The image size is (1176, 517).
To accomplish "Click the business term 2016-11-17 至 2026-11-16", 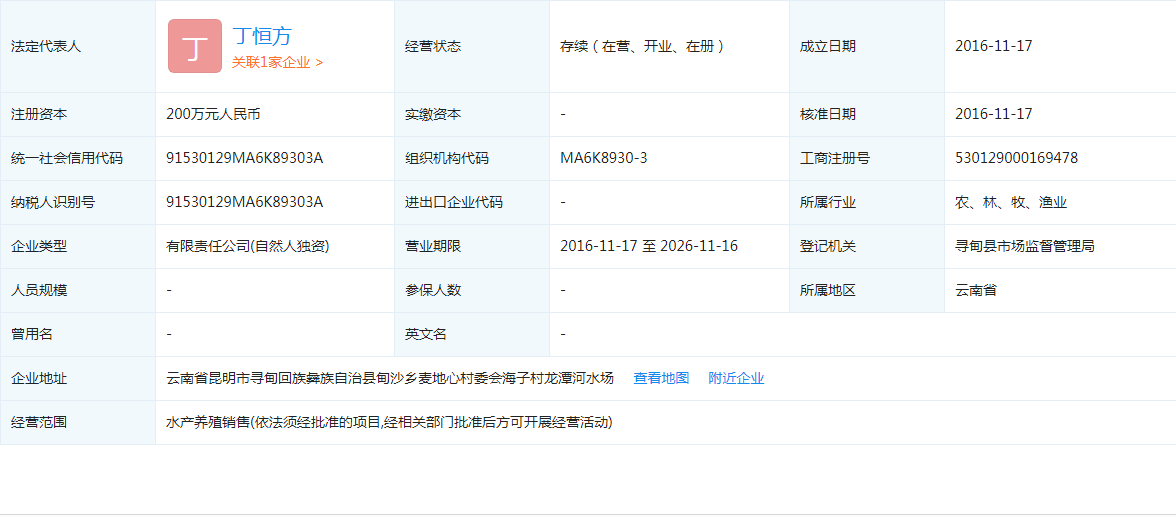I will (648, 246).
